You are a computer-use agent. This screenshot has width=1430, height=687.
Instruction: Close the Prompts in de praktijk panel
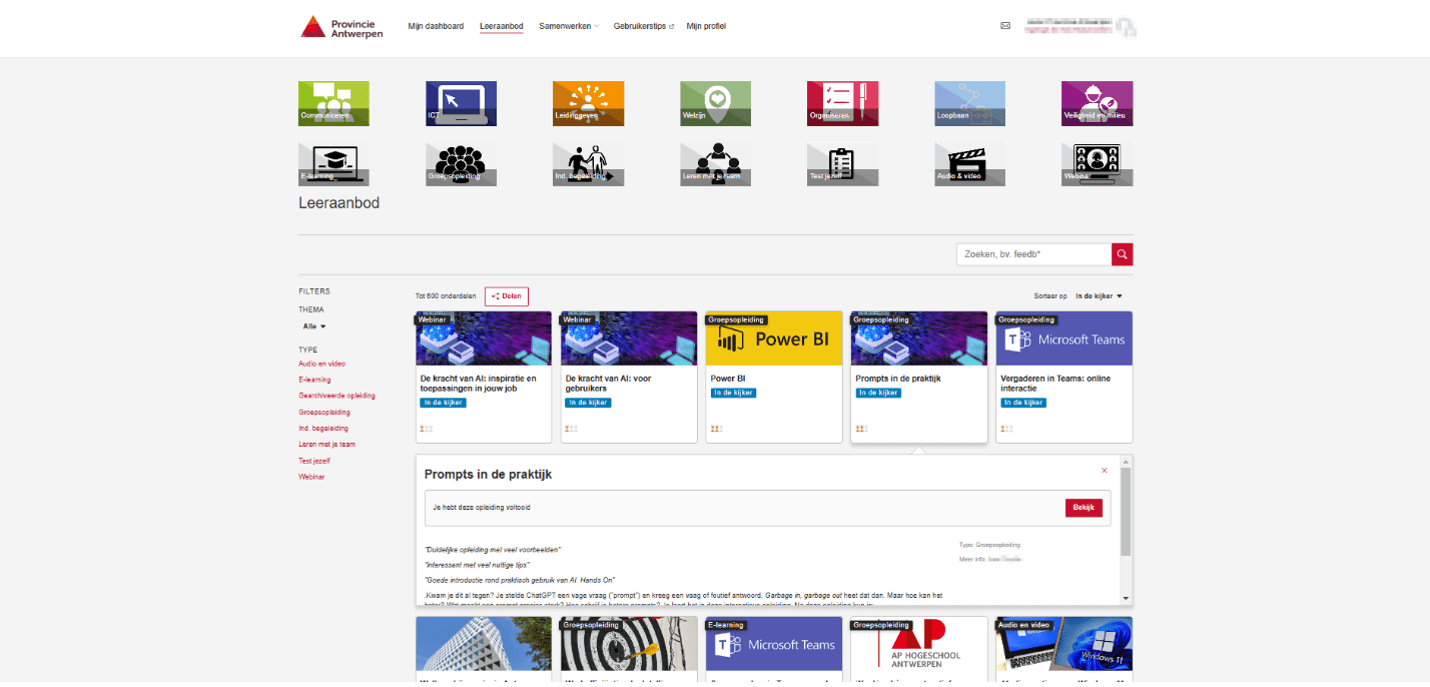(1104, 470)
